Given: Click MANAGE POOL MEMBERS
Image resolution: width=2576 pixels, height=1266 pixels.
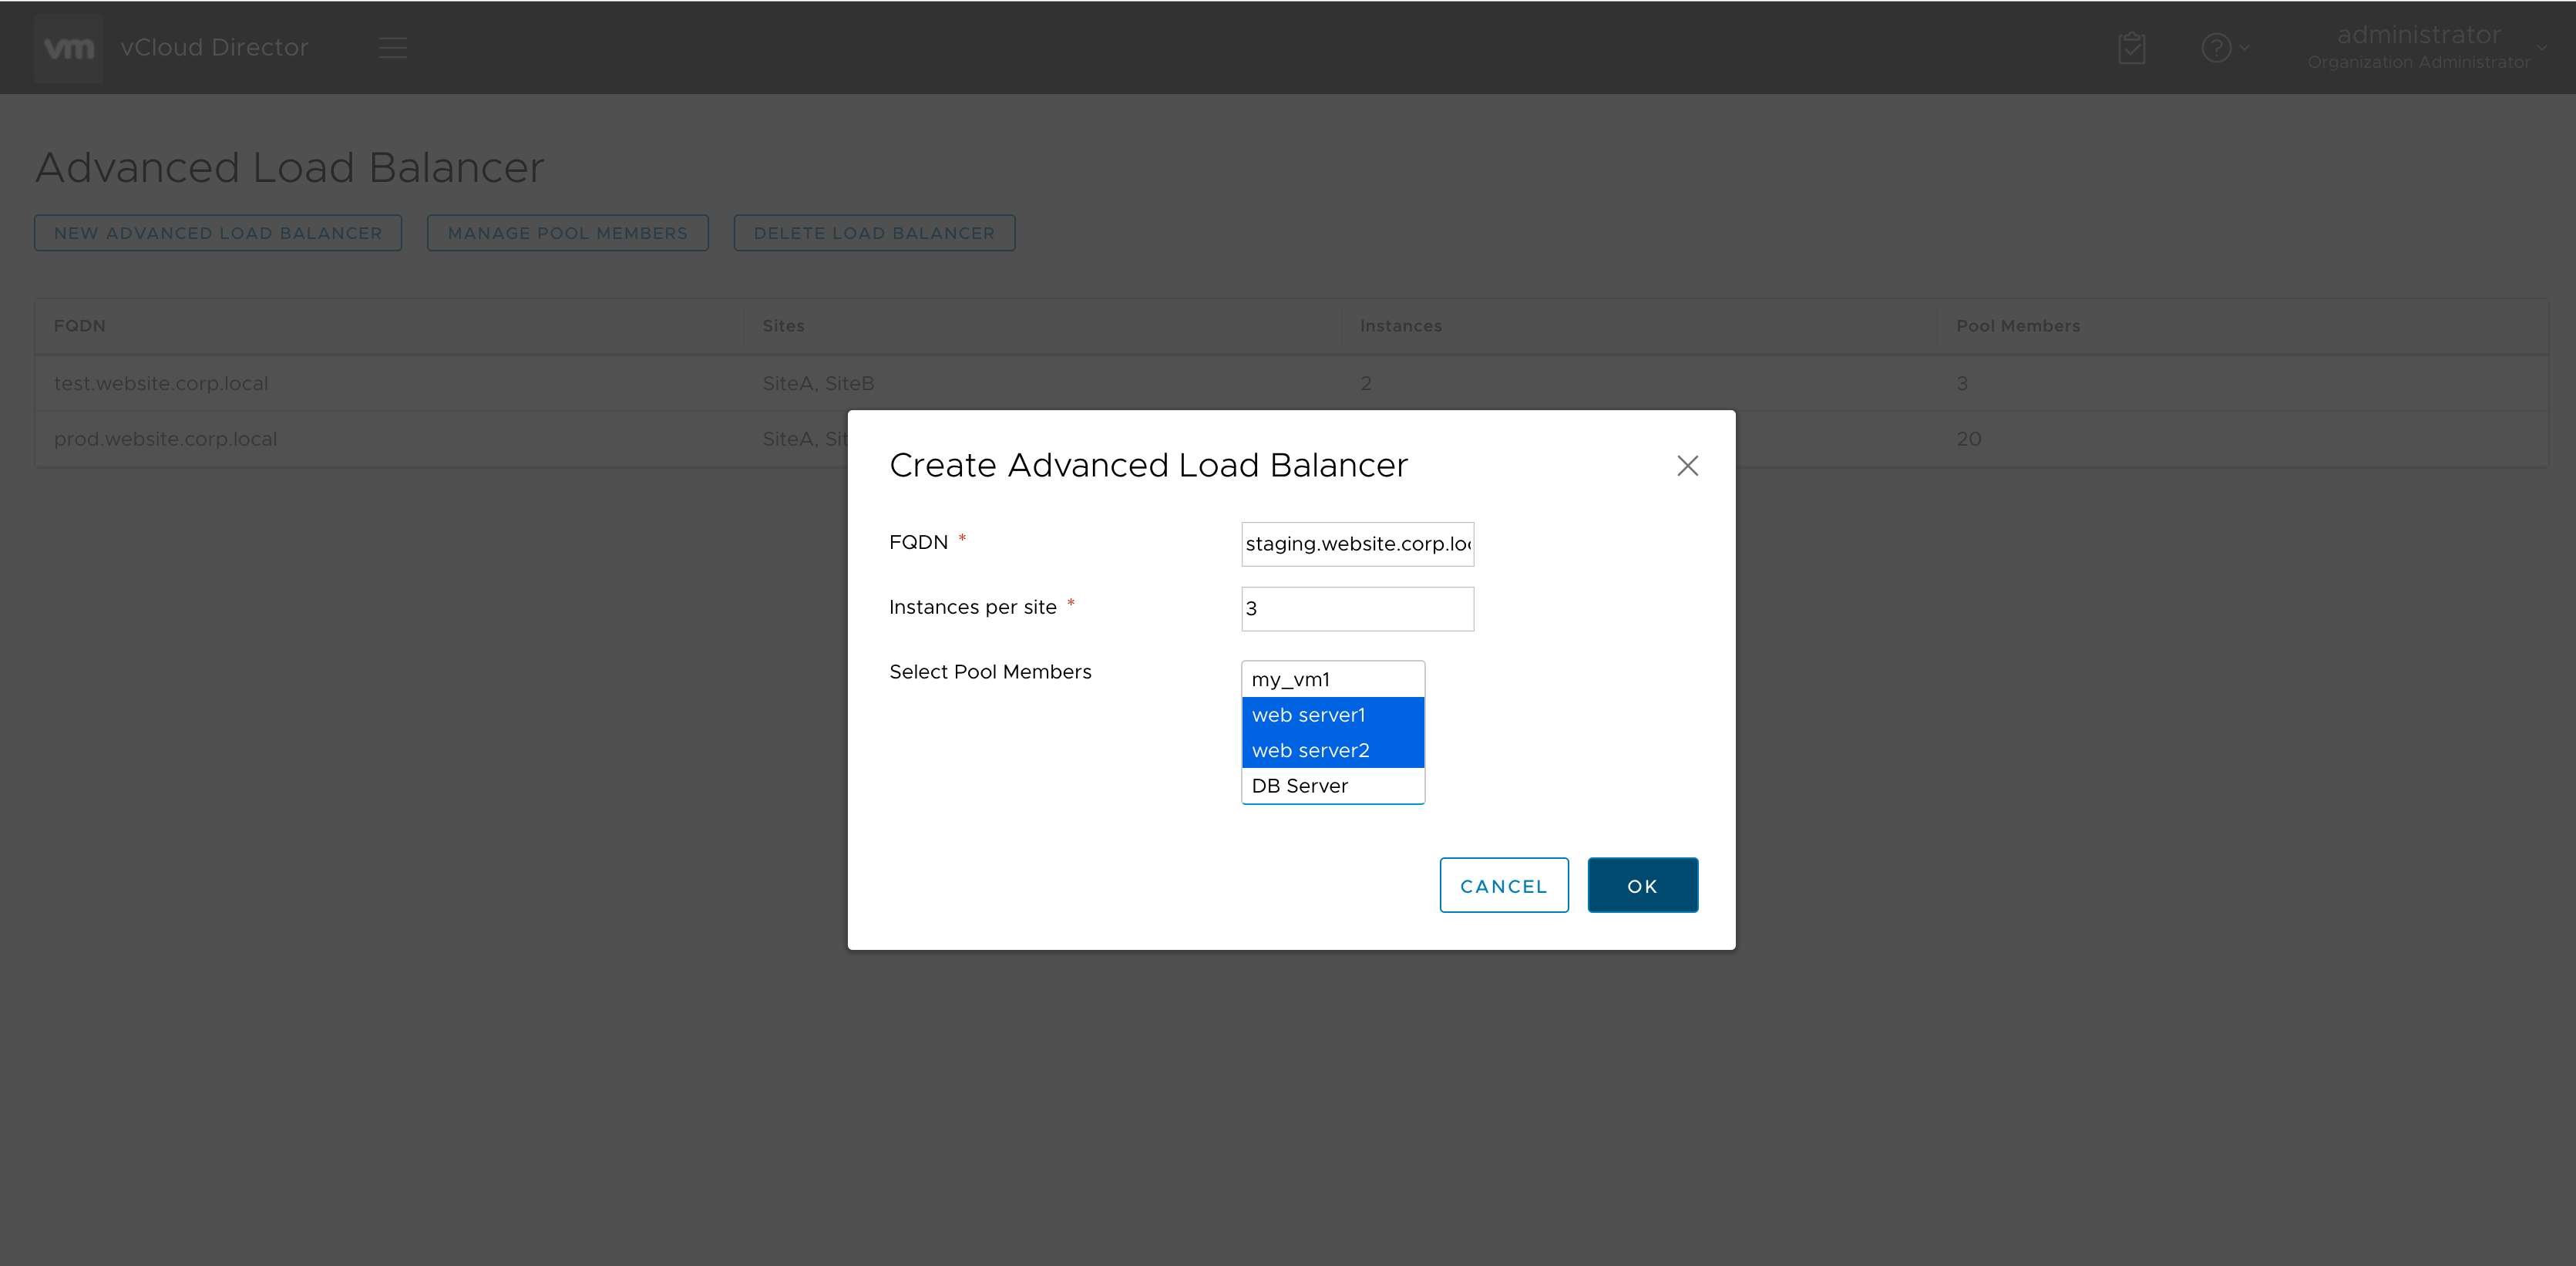Looking at the screenshot, I should pos(567,232).
